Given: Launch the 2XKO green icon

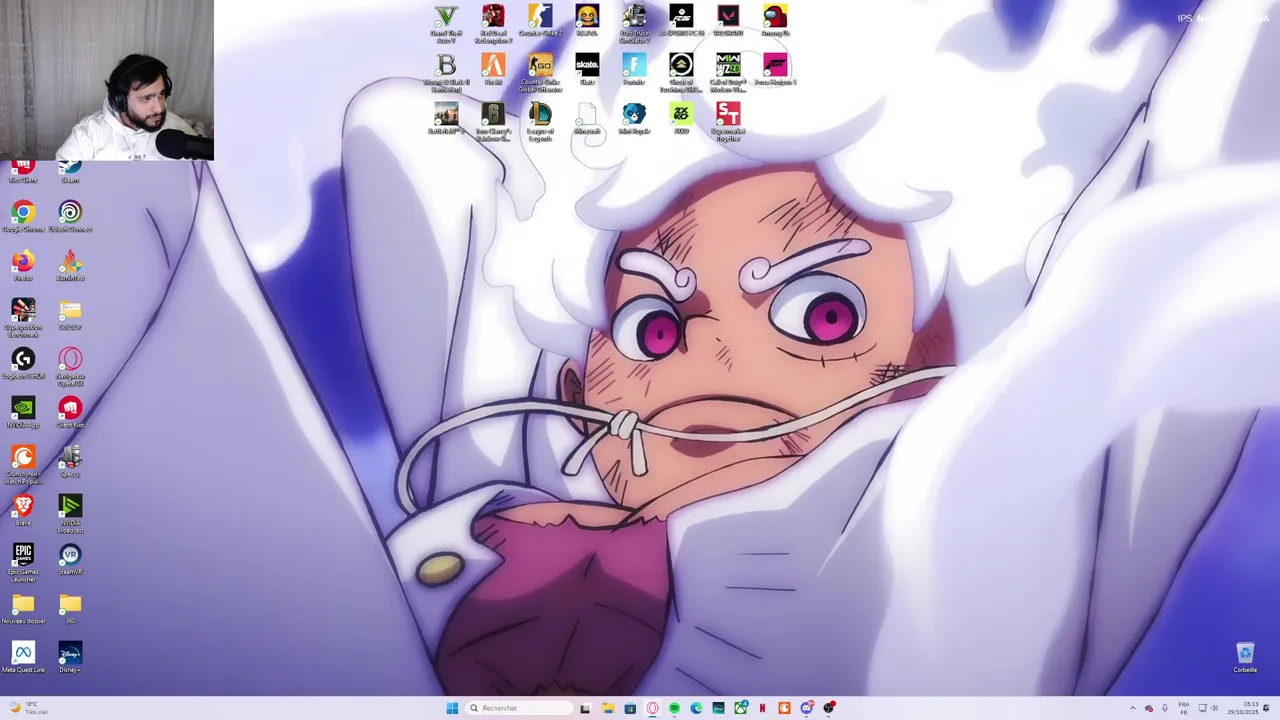Looking at the screenshot, I should click(681, 119).
